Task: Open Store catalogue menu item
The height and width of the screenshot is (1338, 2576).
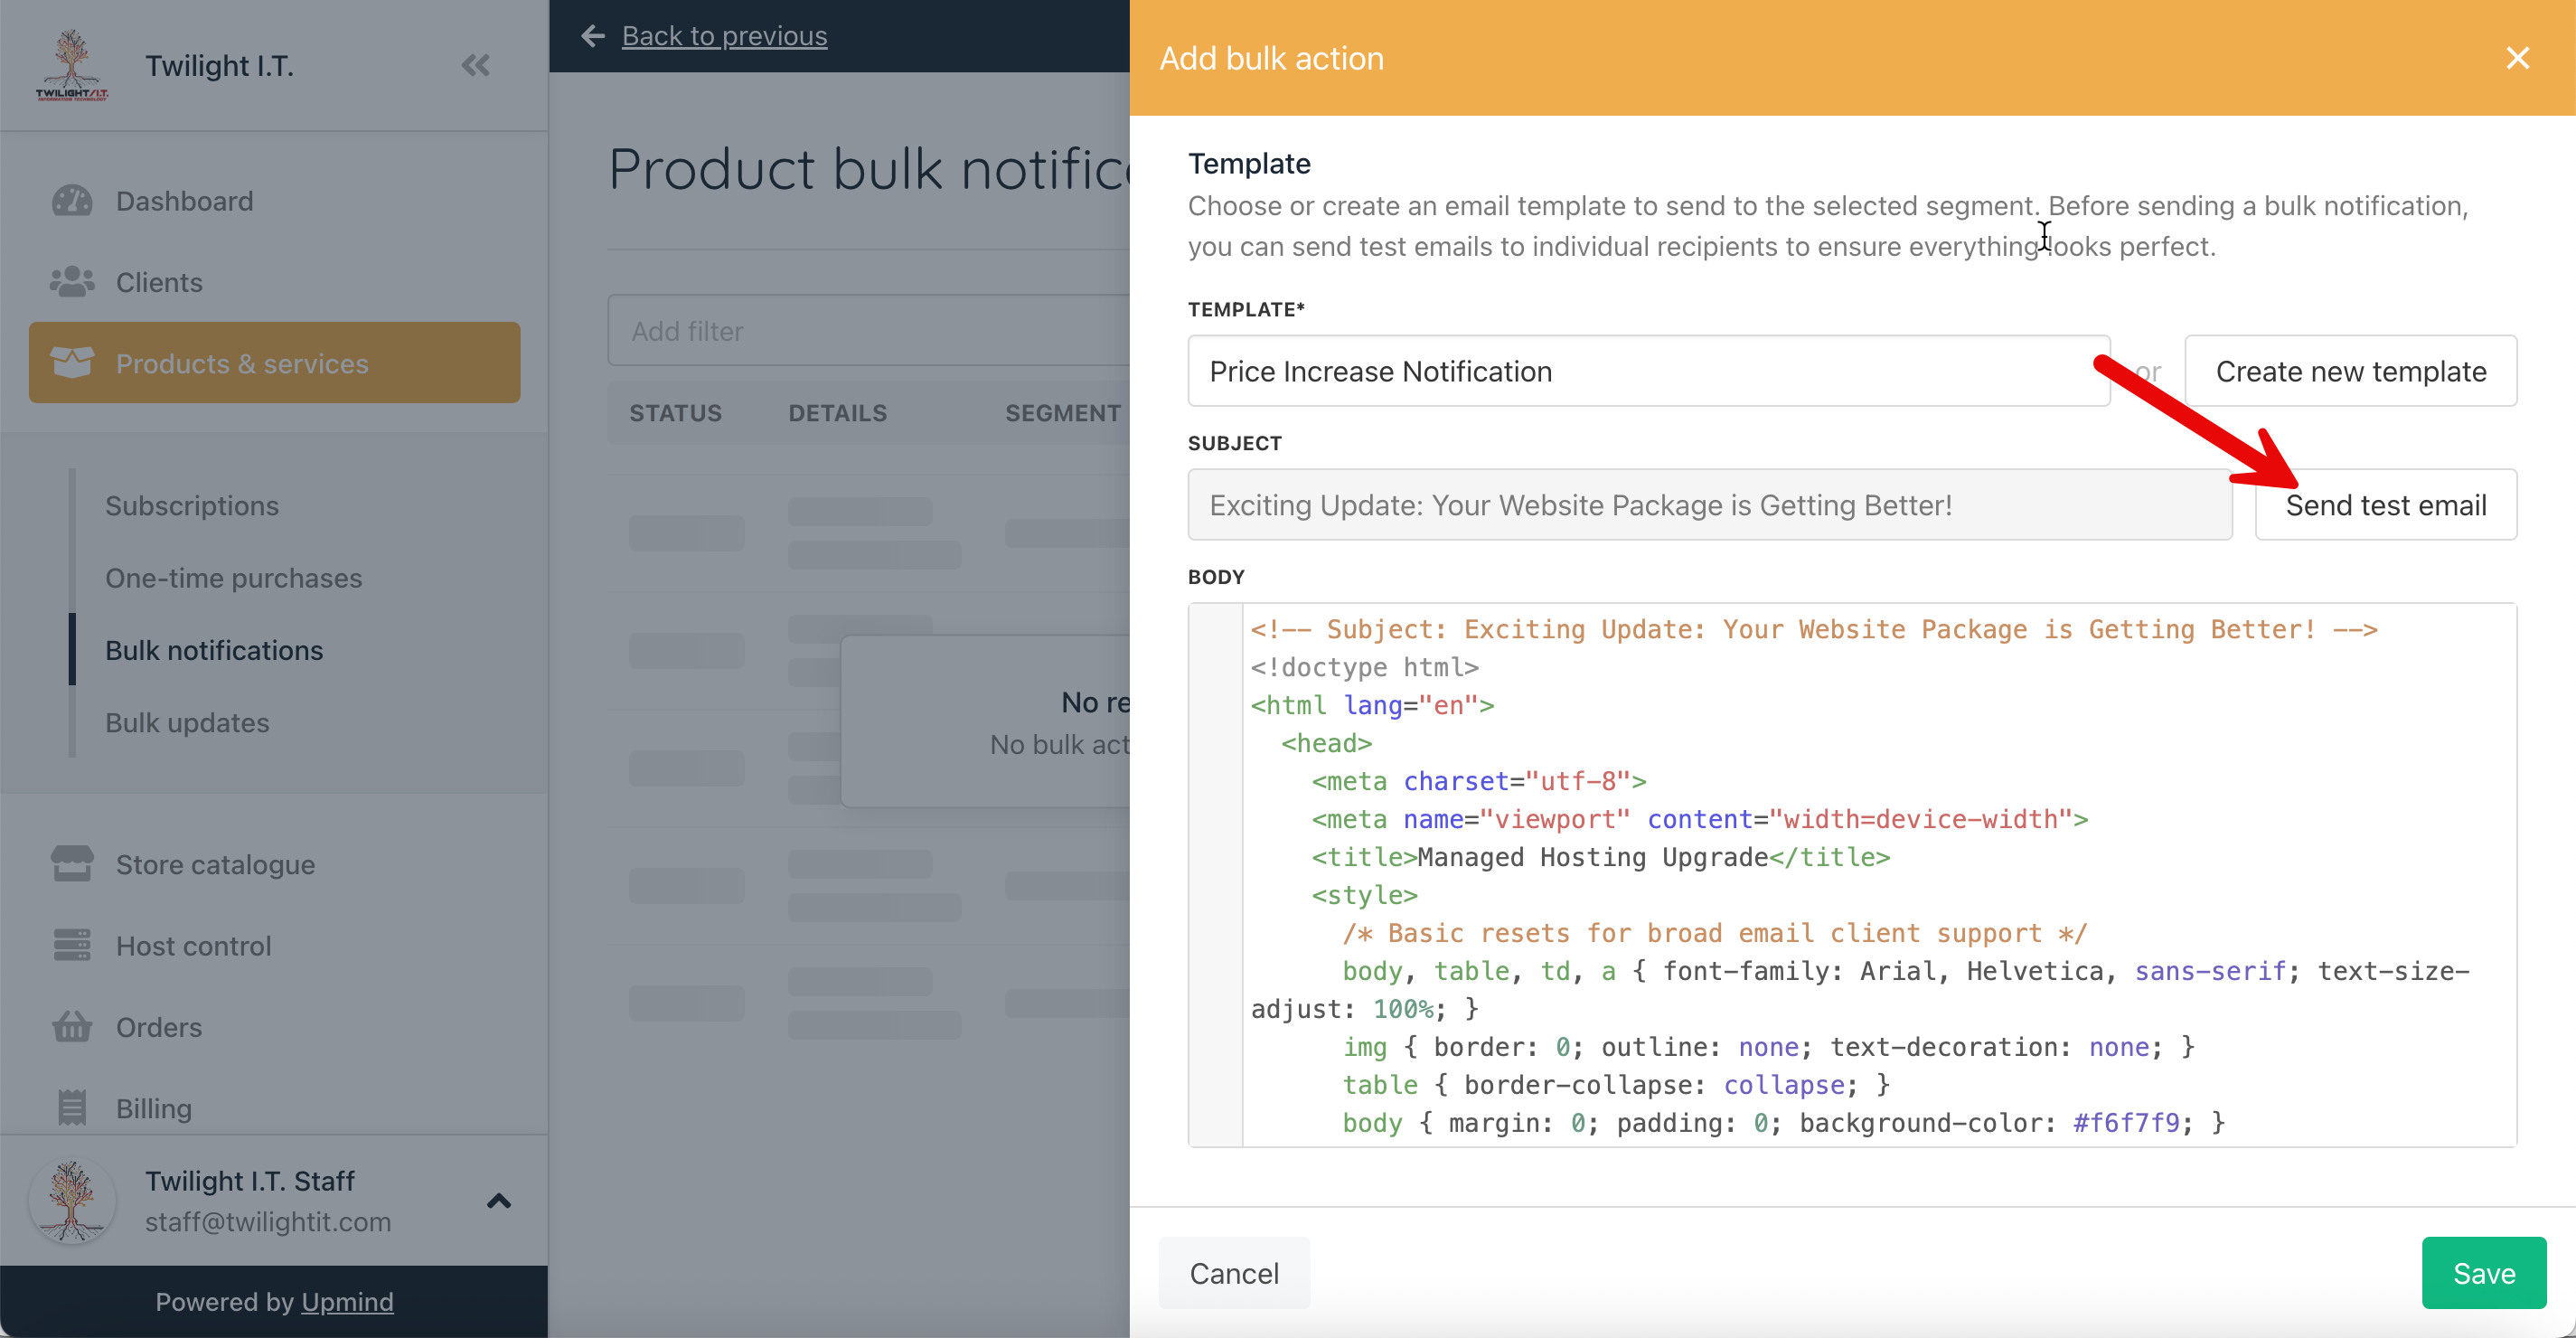Action: 274,864
